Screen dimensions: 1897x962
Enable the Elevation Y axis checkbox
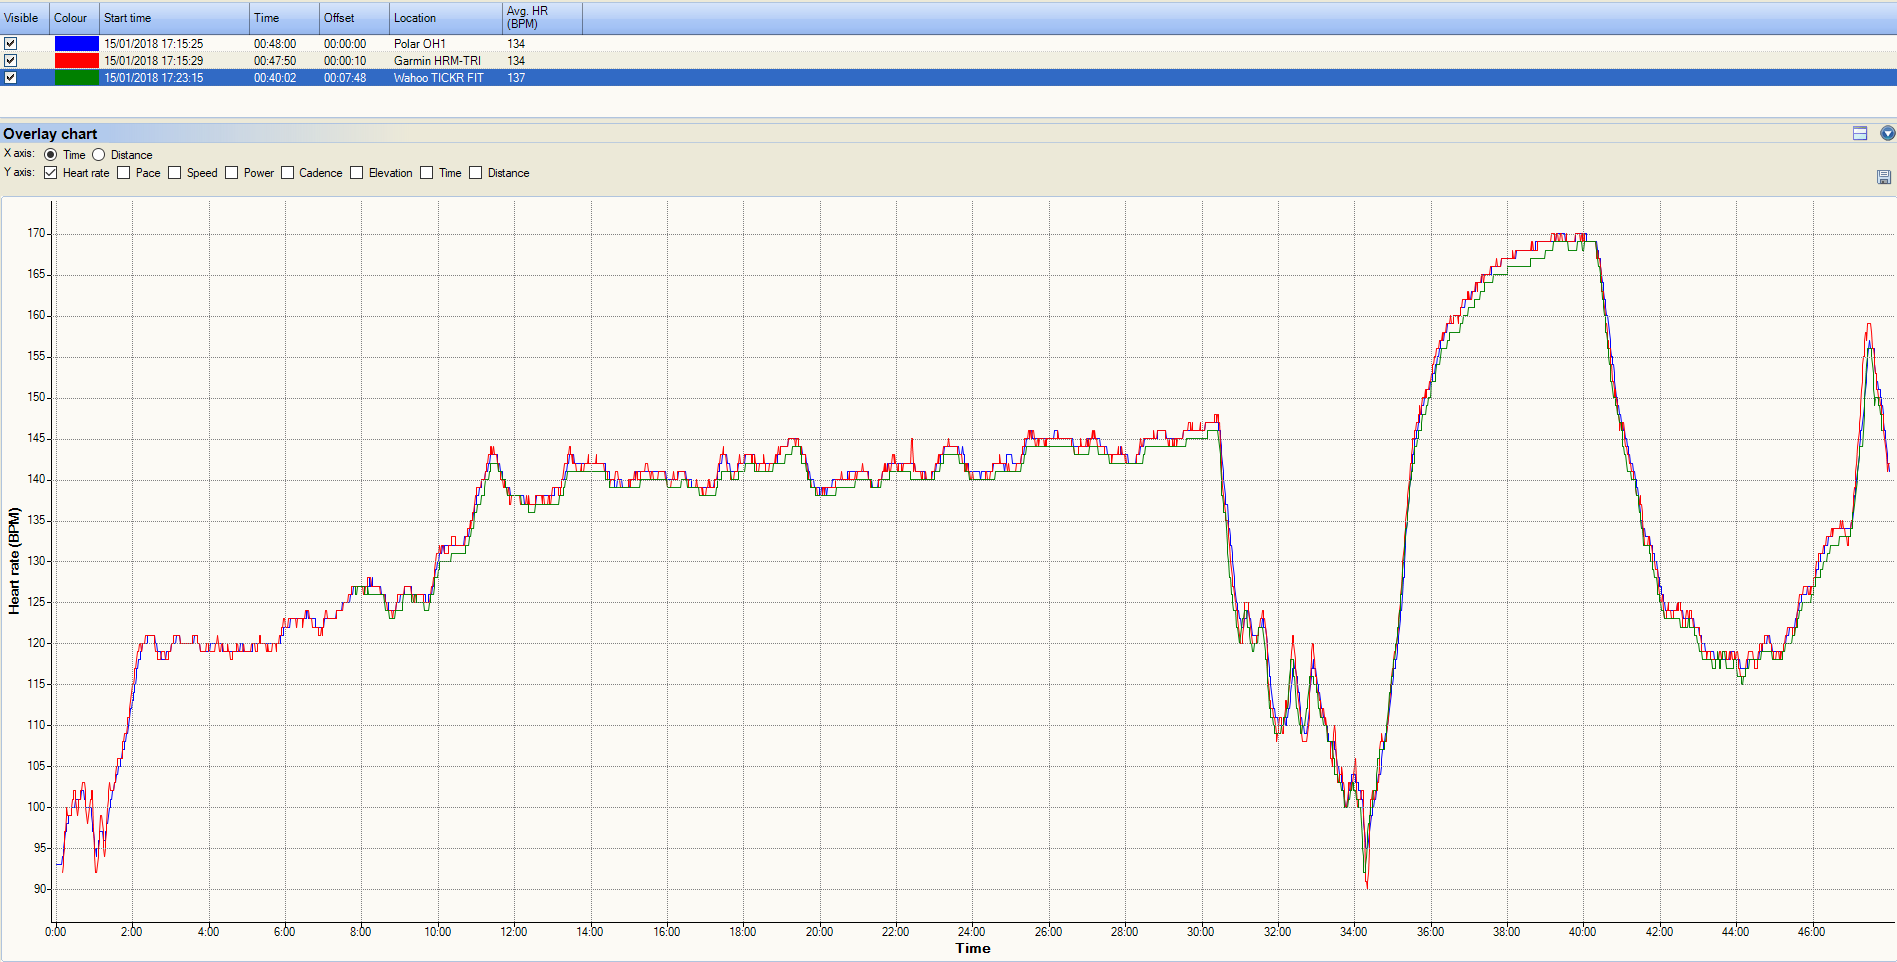(357, 173)
